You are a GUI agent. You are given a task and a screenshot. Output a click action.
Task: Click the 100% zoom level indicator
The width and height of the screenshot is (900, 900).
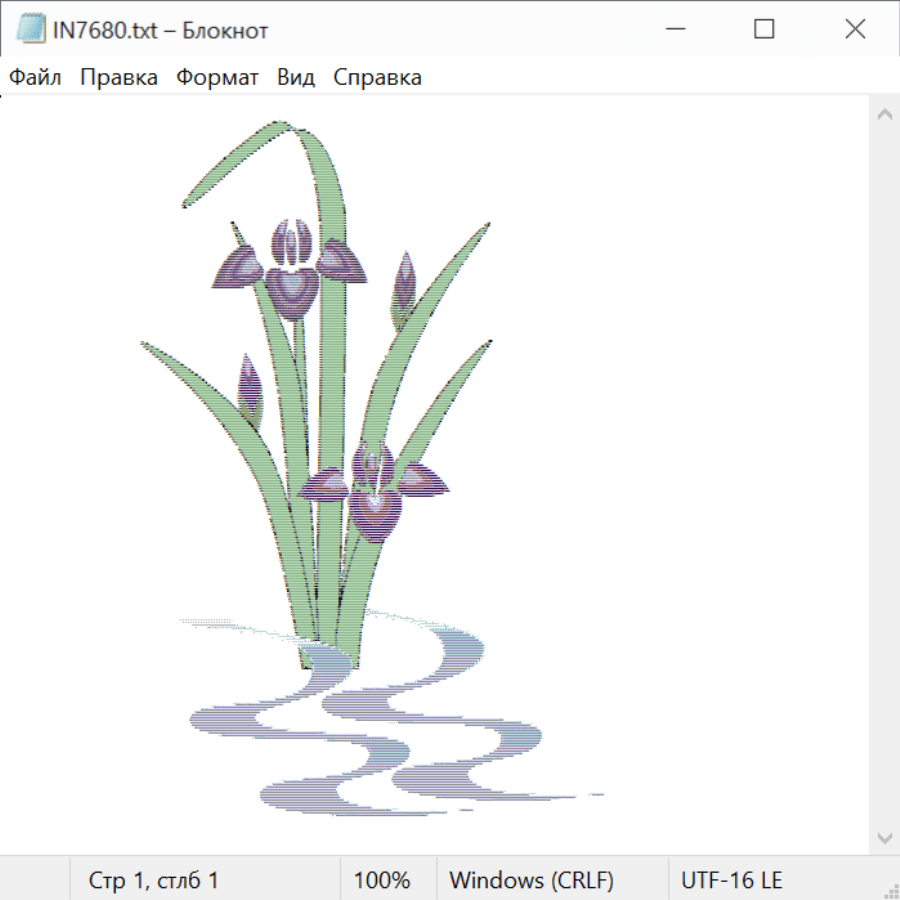tap(382, 881)
